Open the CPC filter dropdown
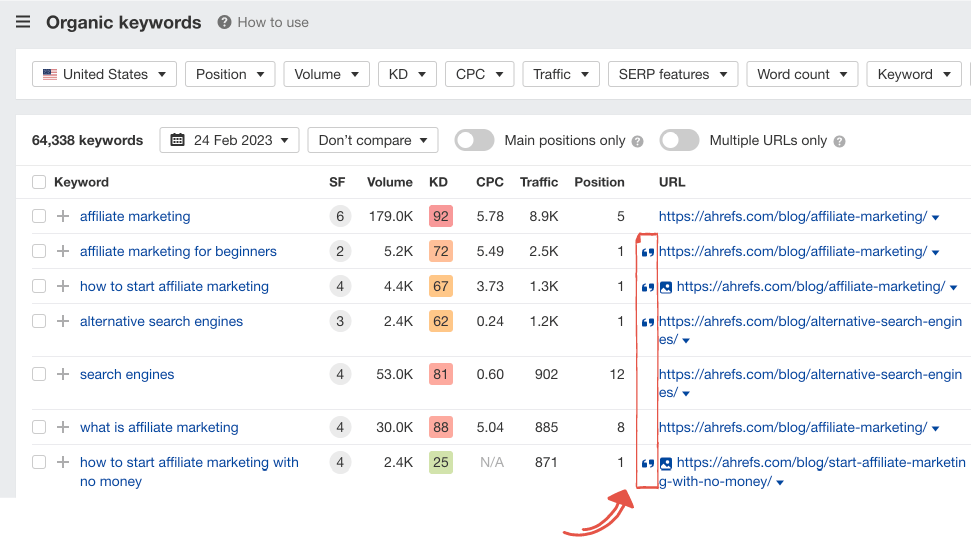 click(x=479, y=74)
